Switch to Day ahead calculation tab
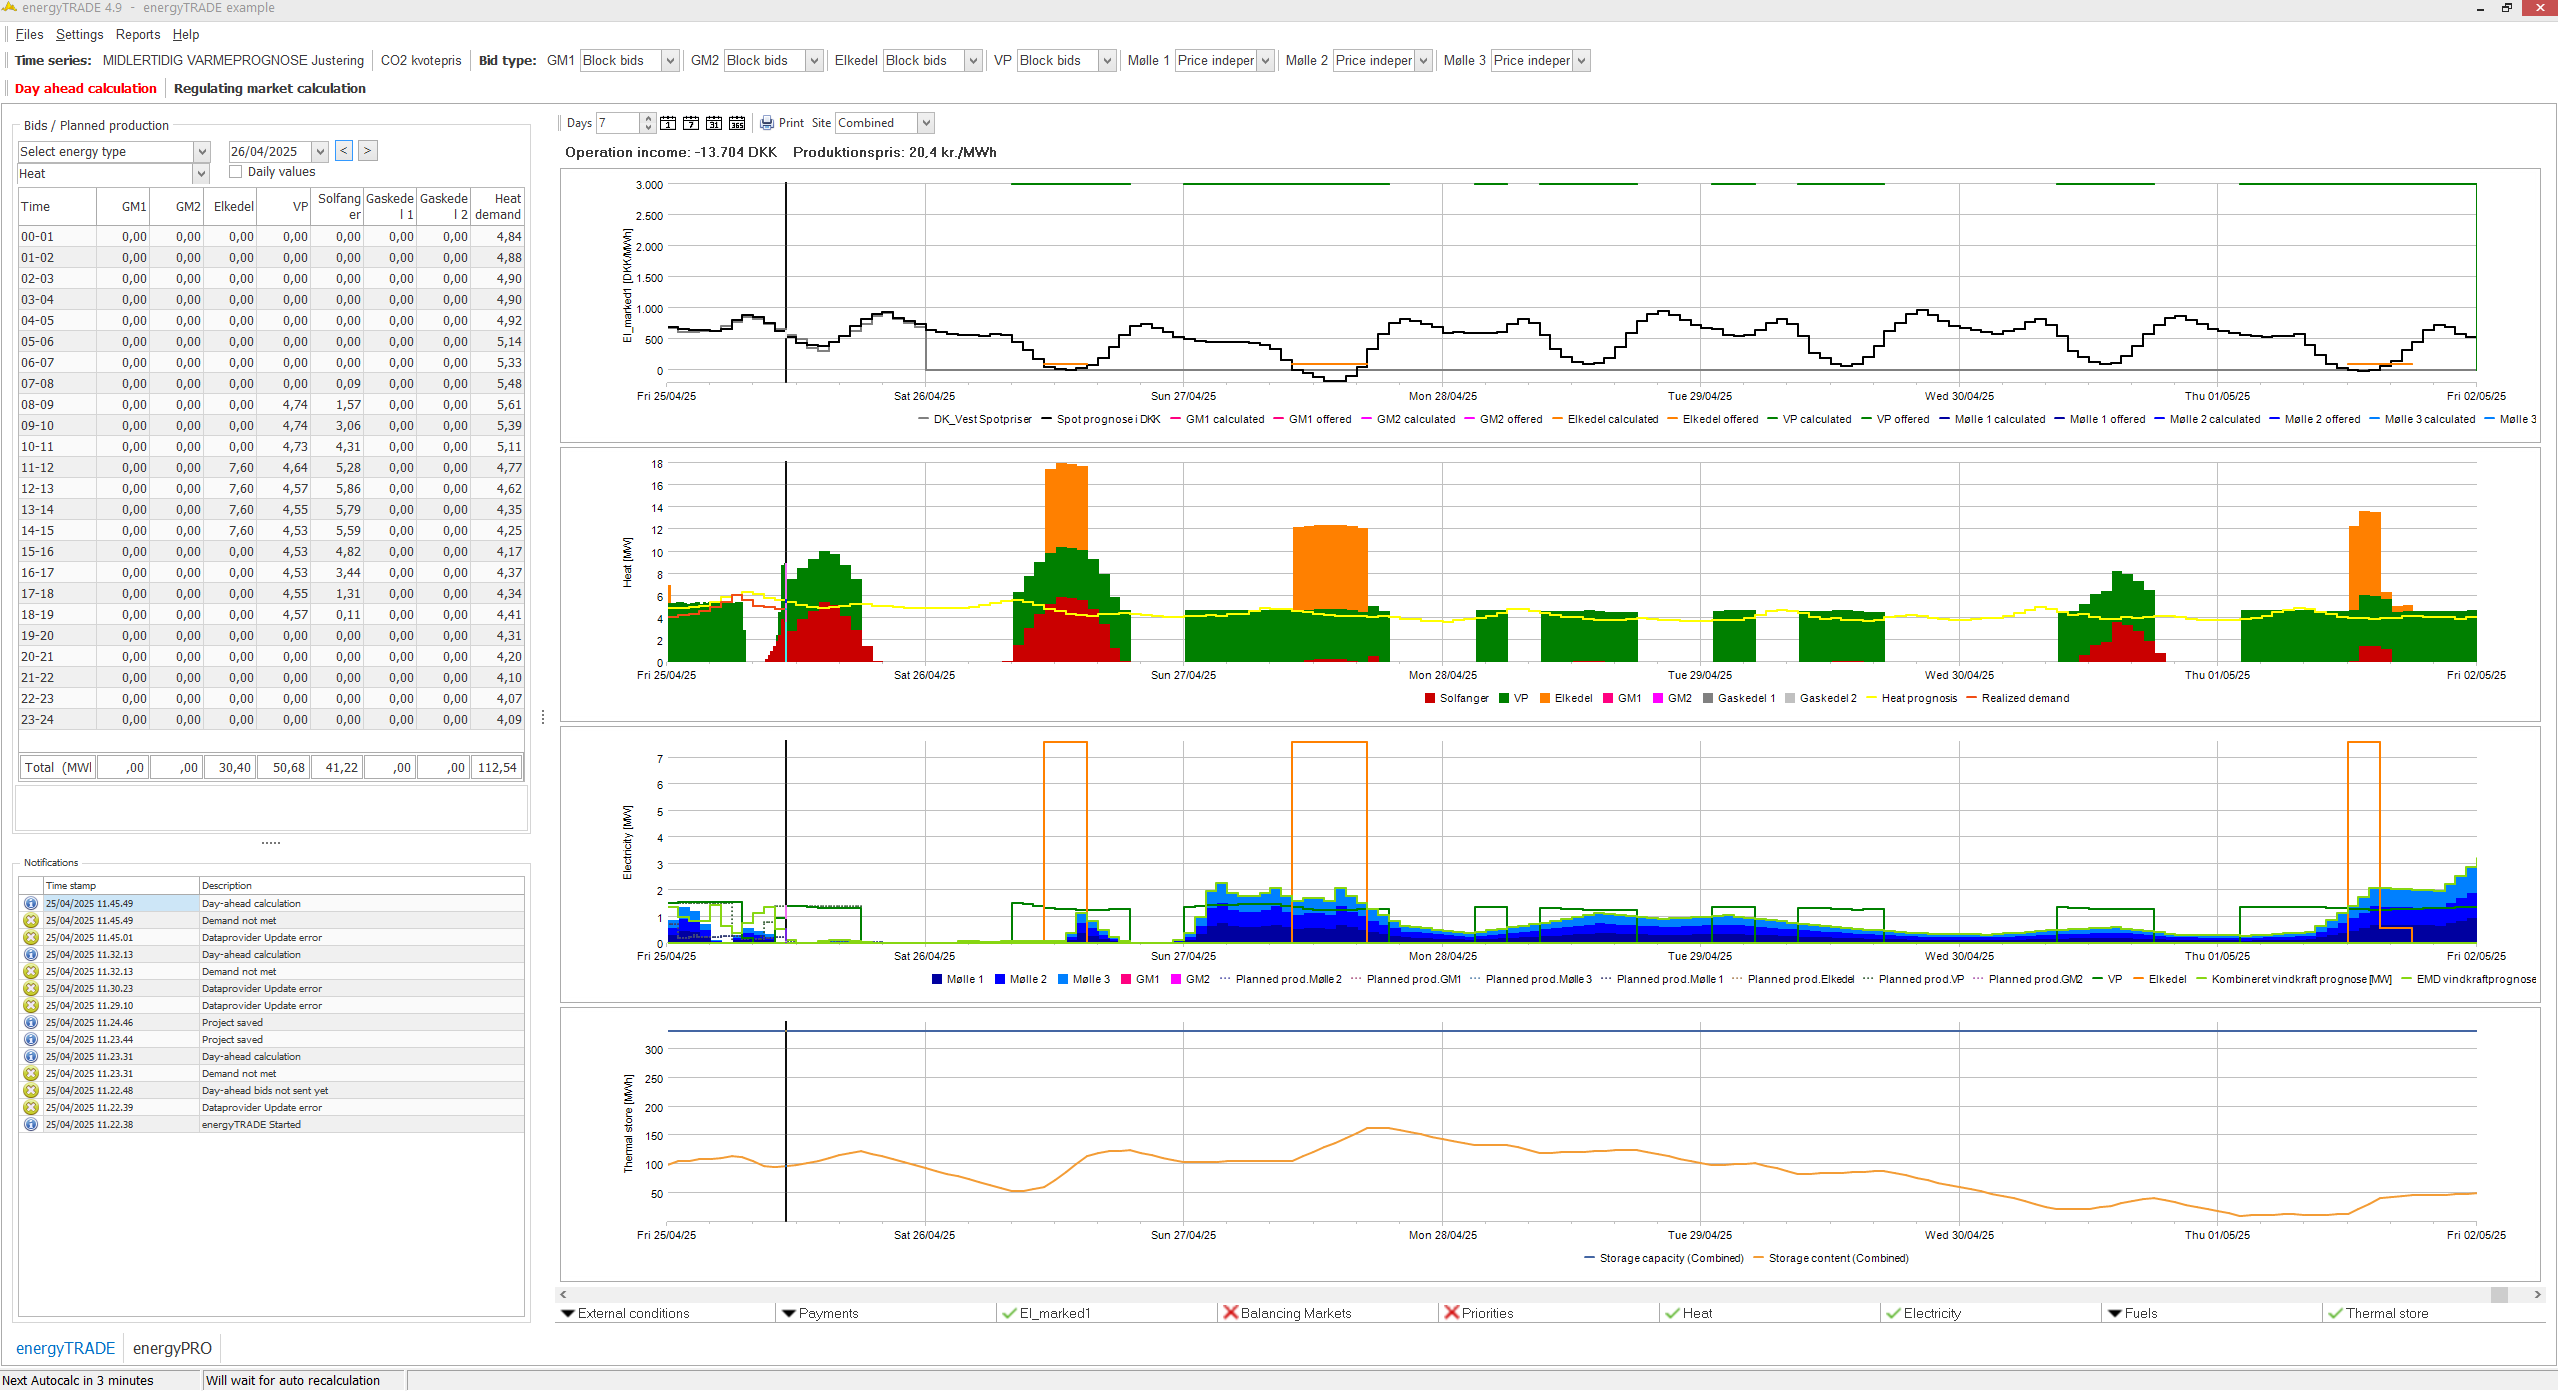 pos(86,89)
